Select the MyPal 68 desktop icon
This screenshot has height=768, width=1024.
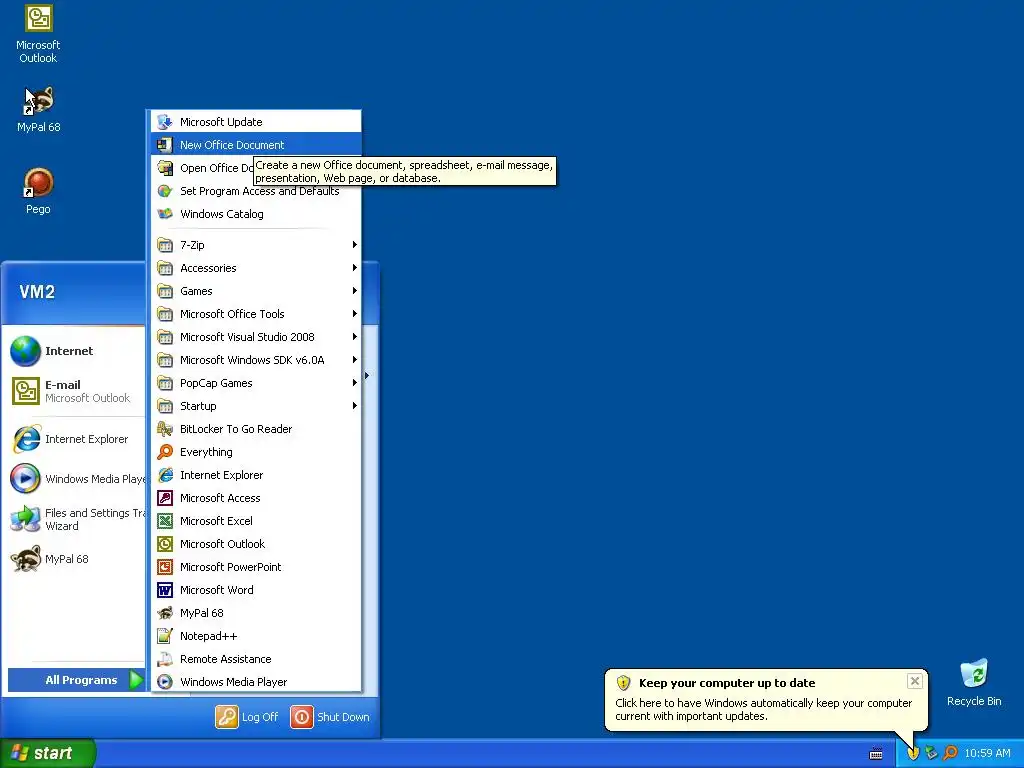click(x=38, y=109)
